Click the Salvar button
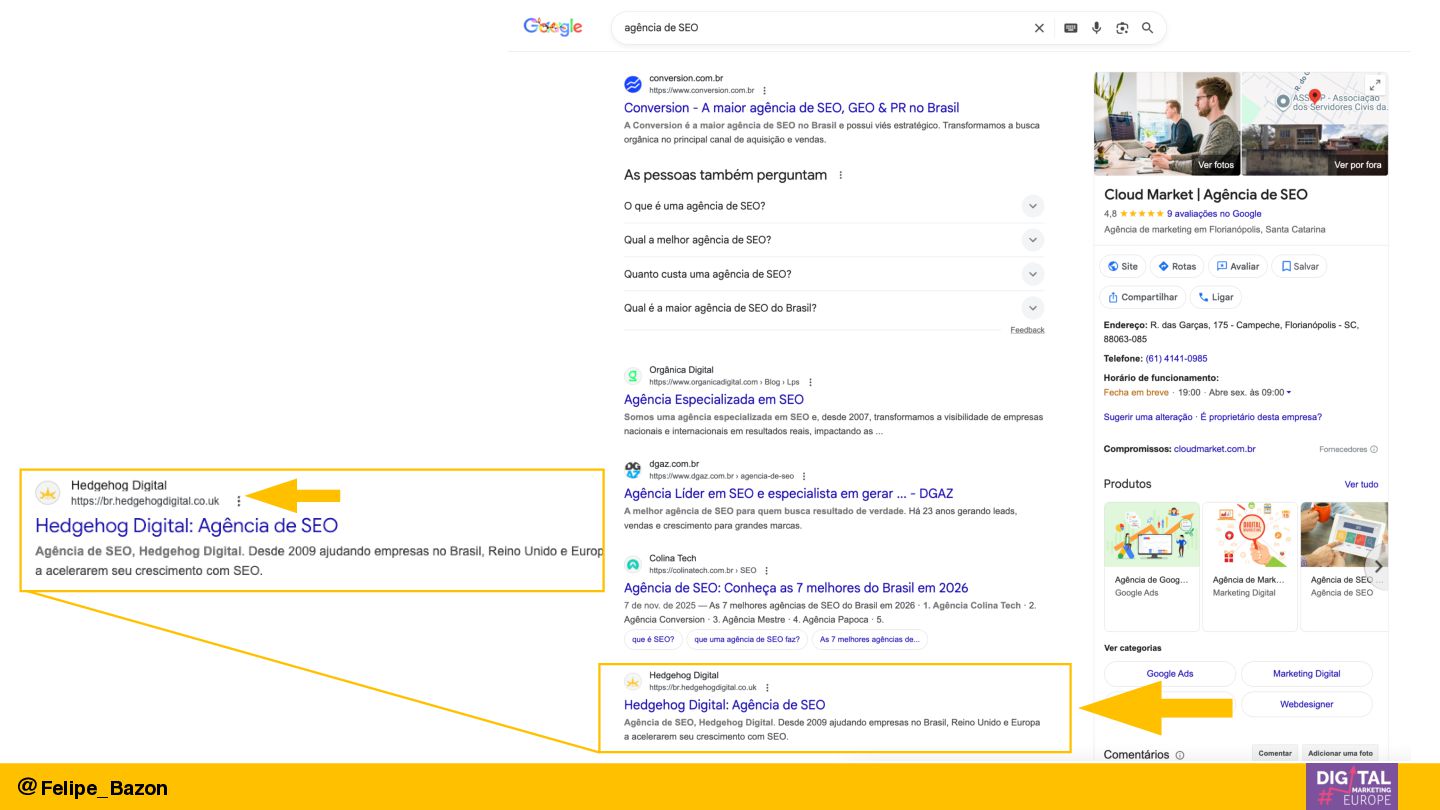 [1300, 266]
